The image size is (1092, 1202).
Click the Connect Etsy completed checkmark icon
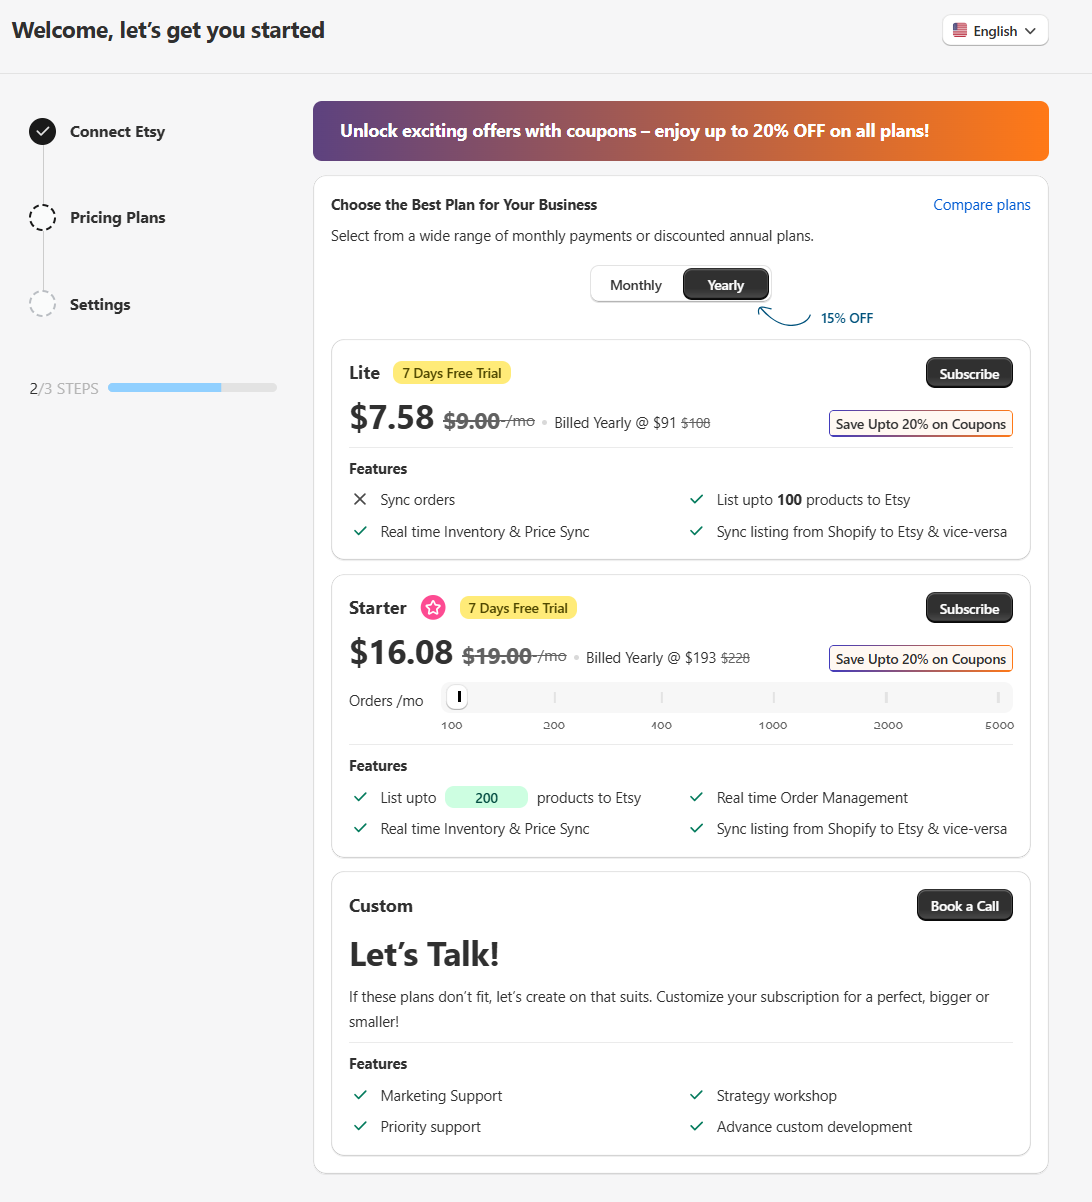pos(42,131)
